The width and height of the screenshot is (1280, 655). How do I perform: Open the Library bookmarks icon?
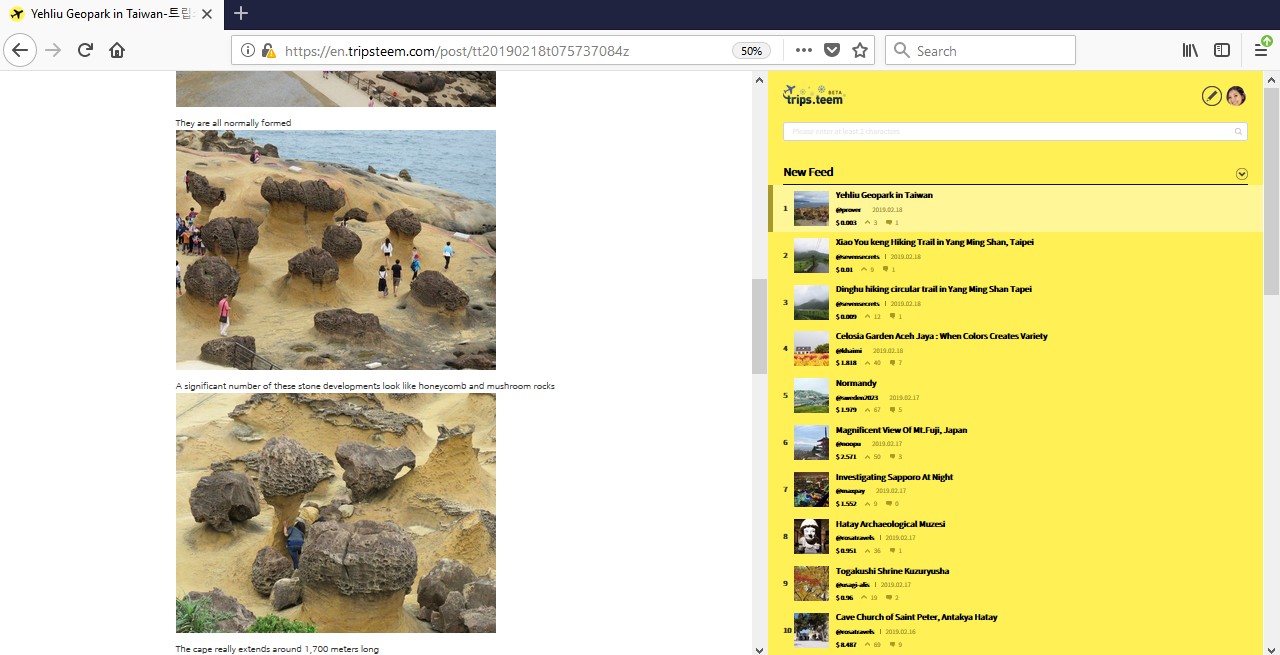click(x=1190, y=50)
